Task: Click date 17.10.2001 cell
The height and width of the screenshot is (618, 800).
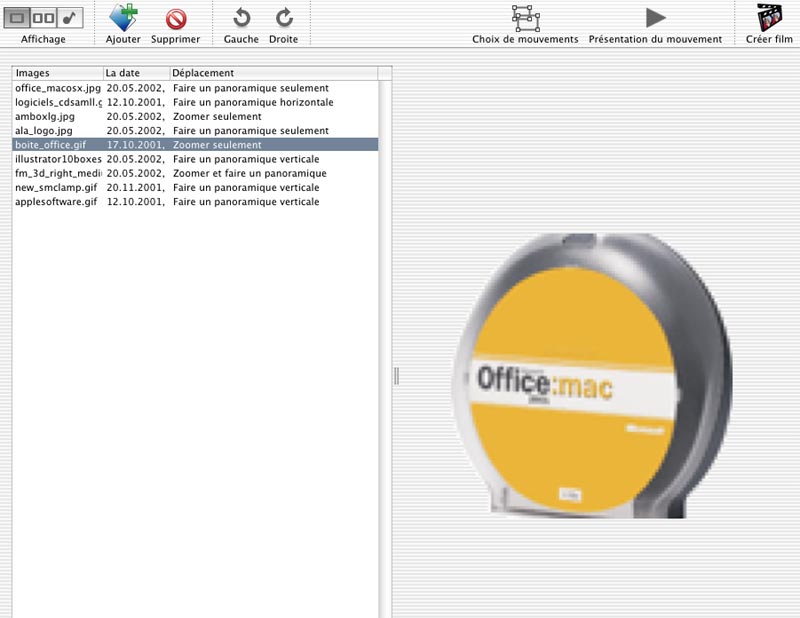Action: [x=135, y=144]
